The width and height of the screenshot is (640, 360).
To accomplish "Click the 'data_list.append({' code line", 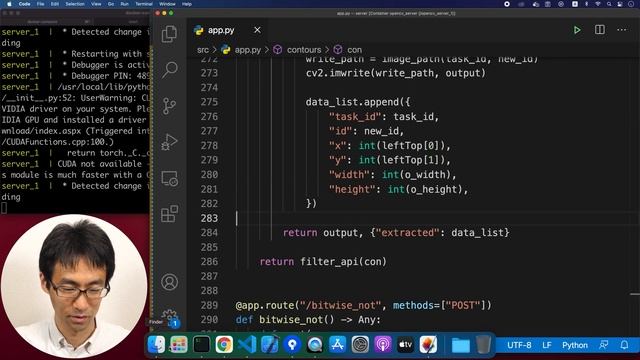I will click(358, 102).
